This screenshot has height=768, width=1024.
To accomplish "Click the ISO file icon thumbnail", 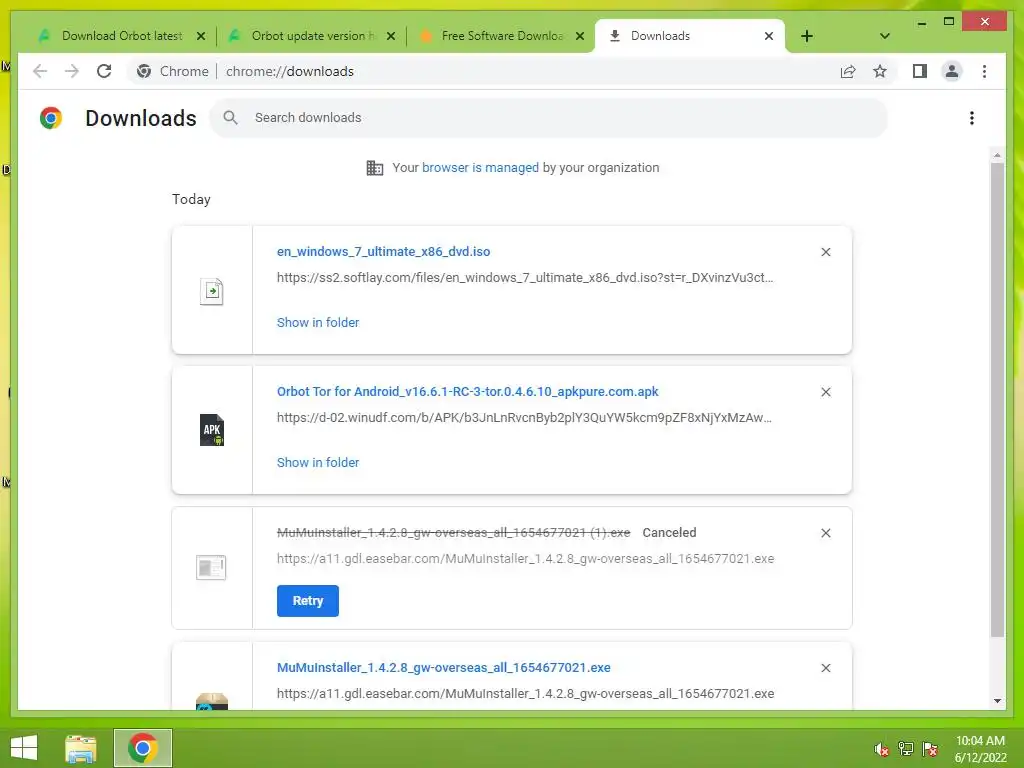I will 212,291.
